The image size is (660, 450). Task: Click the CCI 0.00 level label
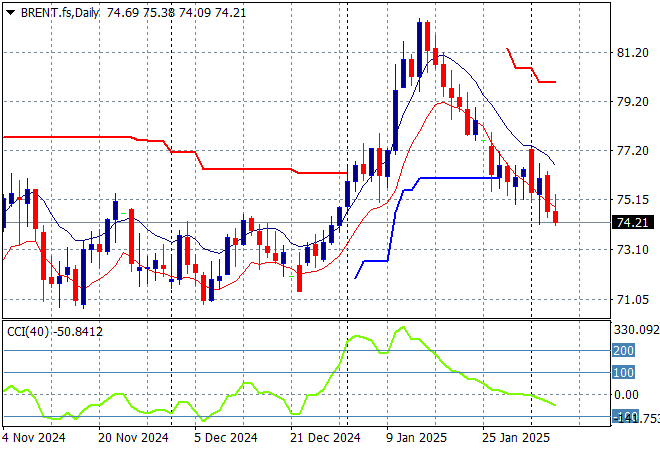click(x=628, y=394)
